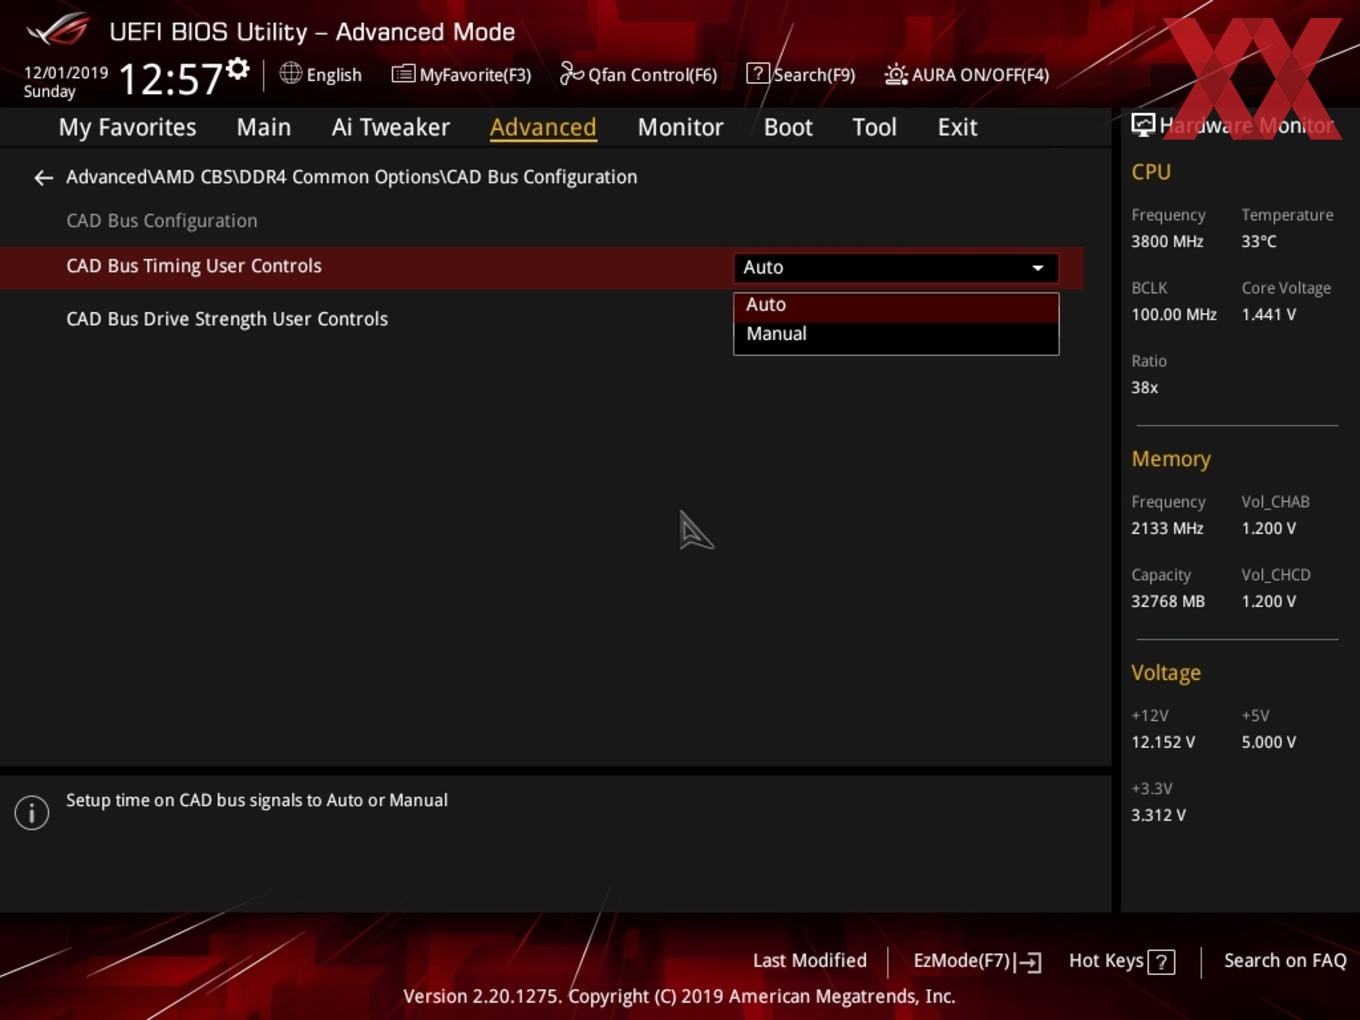
Task: Click the Memory section heading
Action: (x=1171, y=459)
